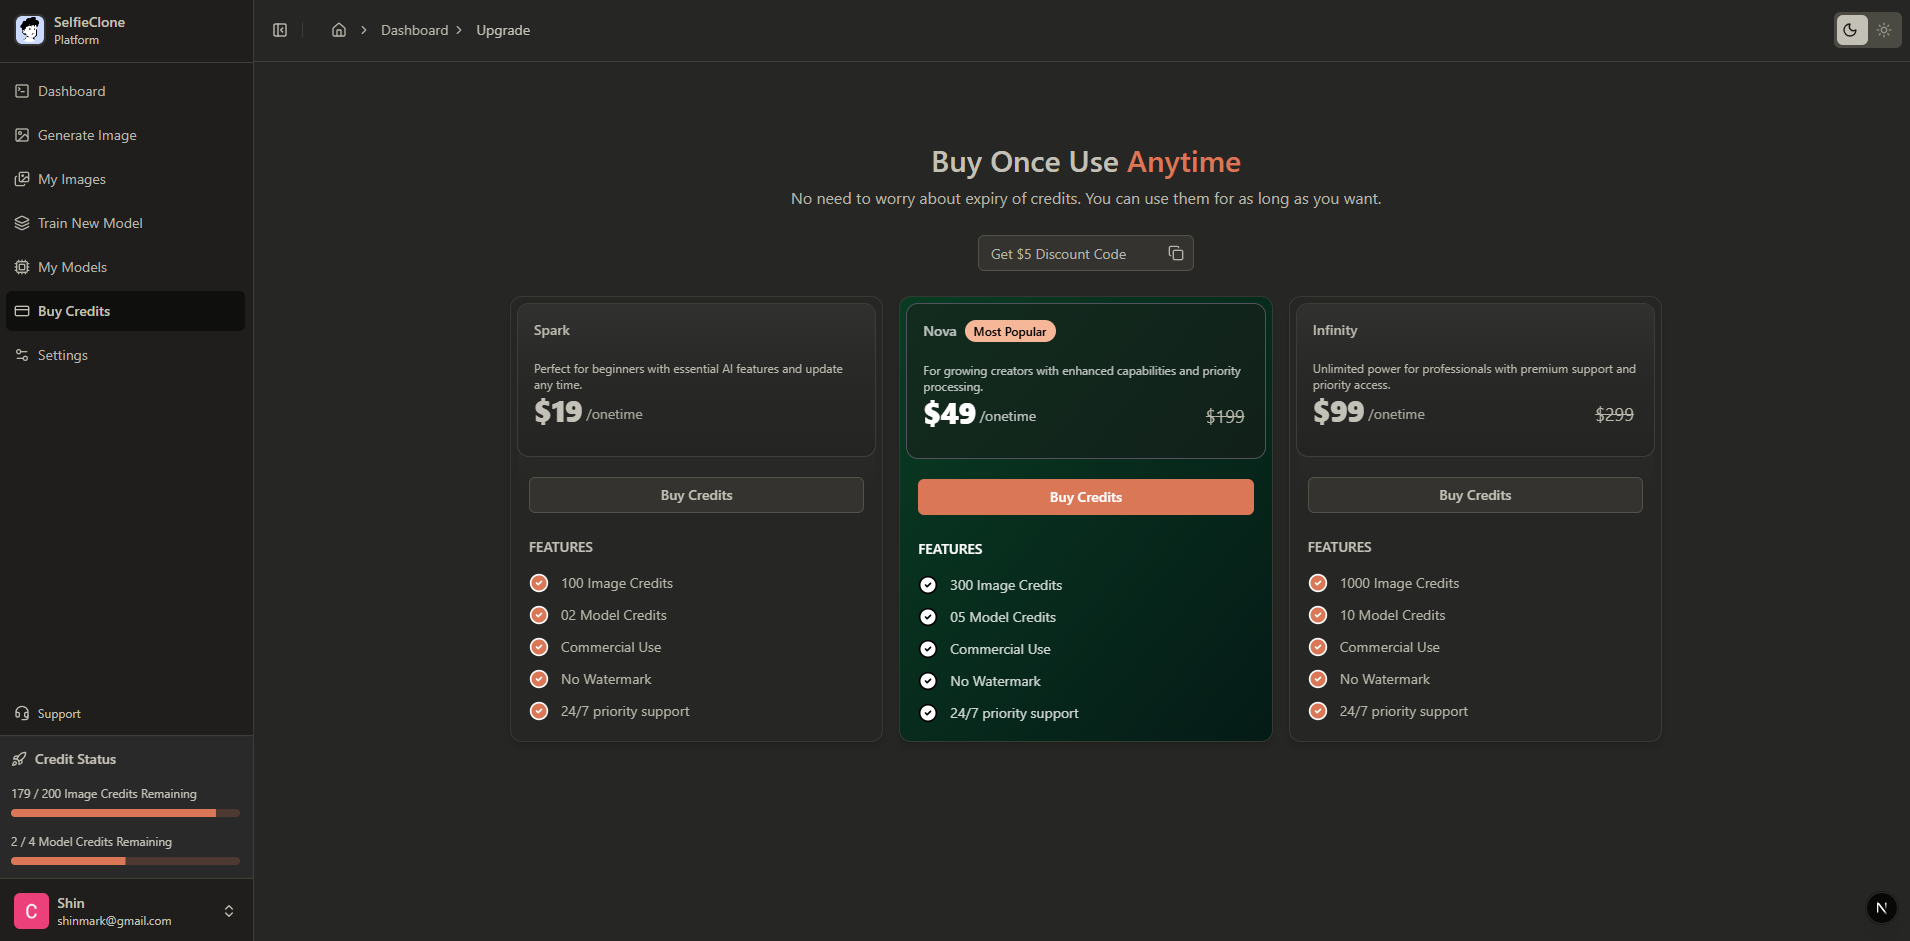This screenshot has width=1910, height=941.
Task: Click Infinity 24/7 priority support check icon
Action: tap(1318, 711)
